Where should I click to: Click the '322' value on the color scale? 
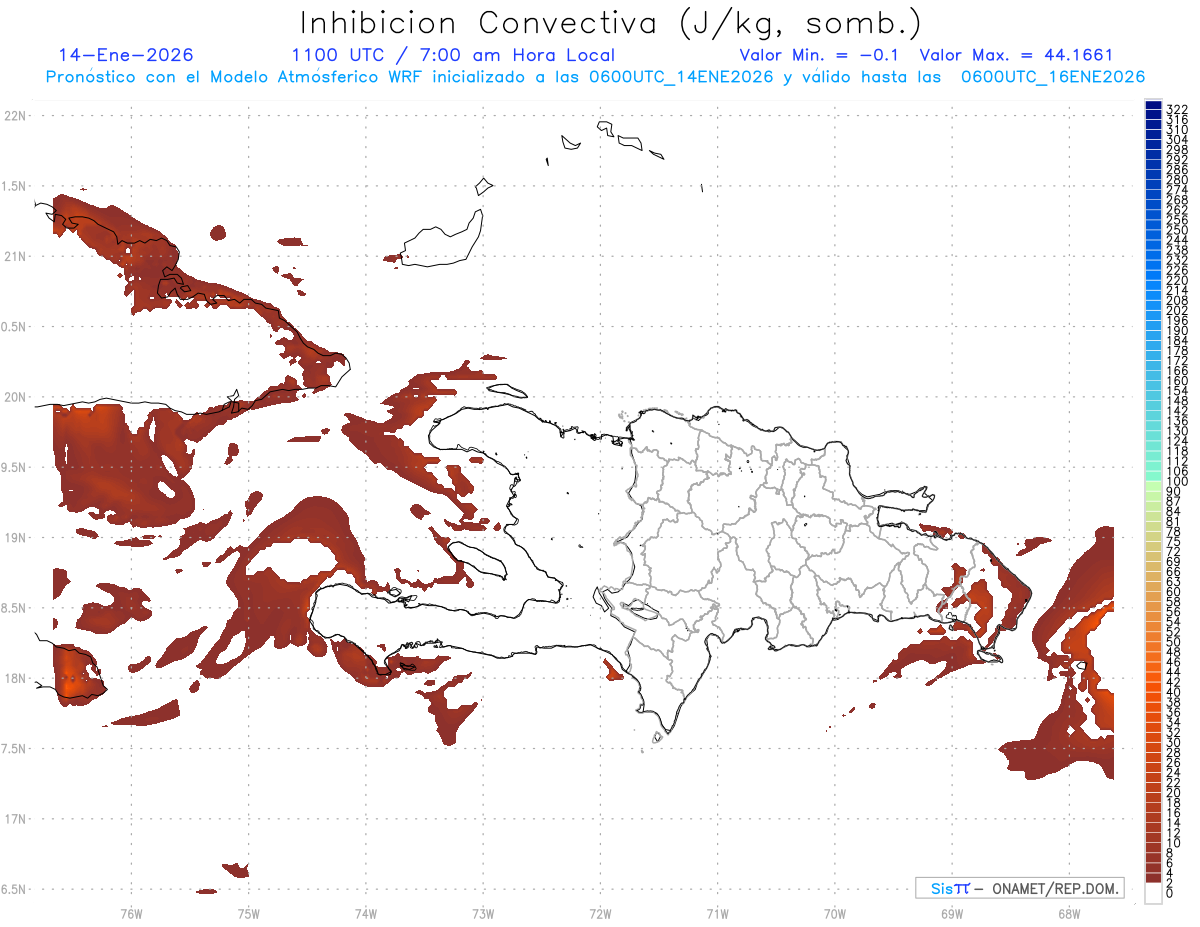1177,109
